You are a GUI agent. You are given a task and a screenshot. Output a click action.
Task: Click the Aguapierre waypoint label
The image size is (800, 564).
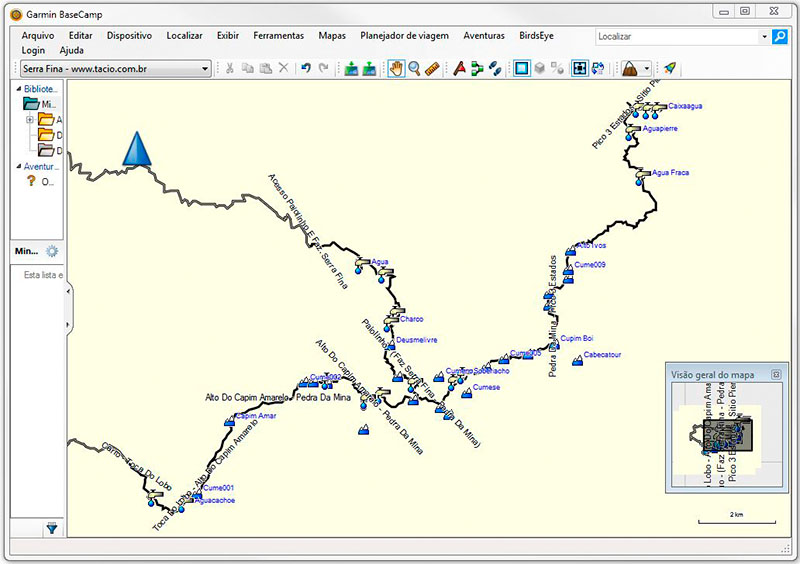pyautogui.click(x=660, y=129)
